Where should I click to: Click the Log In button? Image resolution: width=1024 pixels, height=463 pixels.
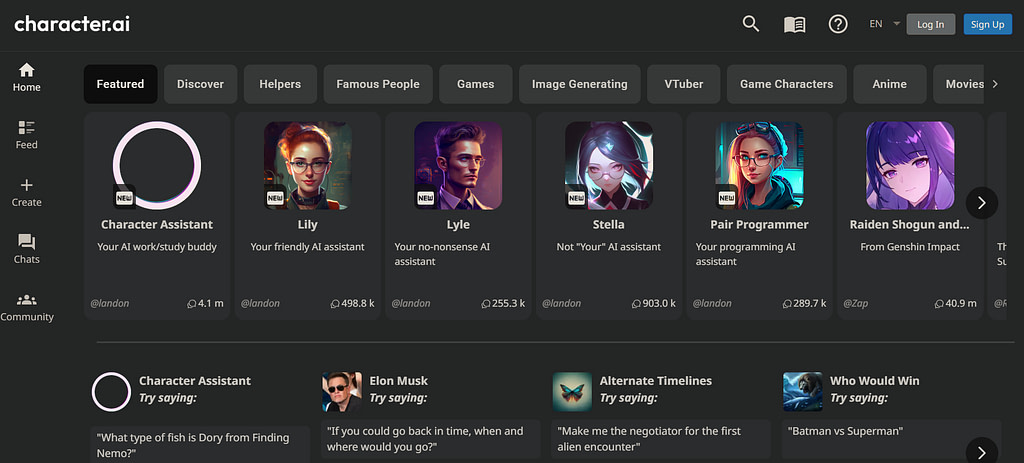tap(931, 24)
